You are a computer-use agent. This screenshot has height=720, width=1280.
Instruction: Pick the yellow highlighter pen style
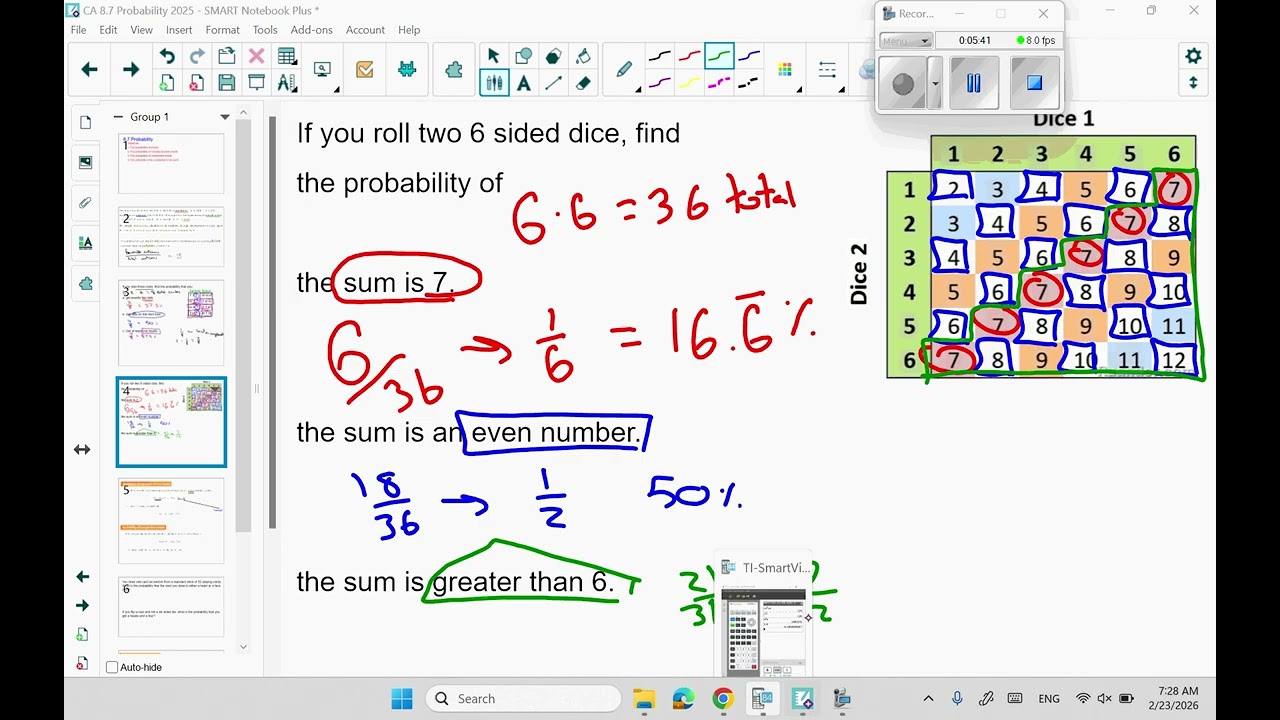pos(689,83)
